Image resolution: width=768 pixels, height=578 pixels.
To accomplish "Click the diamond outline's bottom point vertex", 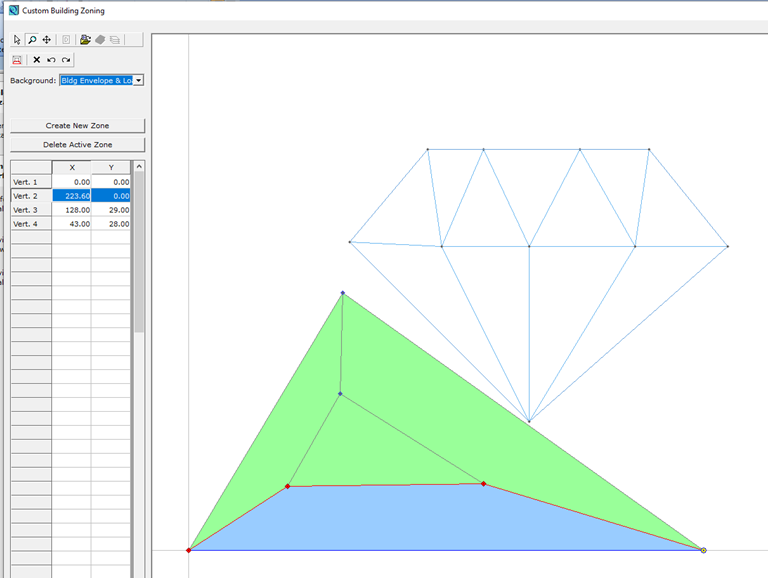I will coord(529,421).
